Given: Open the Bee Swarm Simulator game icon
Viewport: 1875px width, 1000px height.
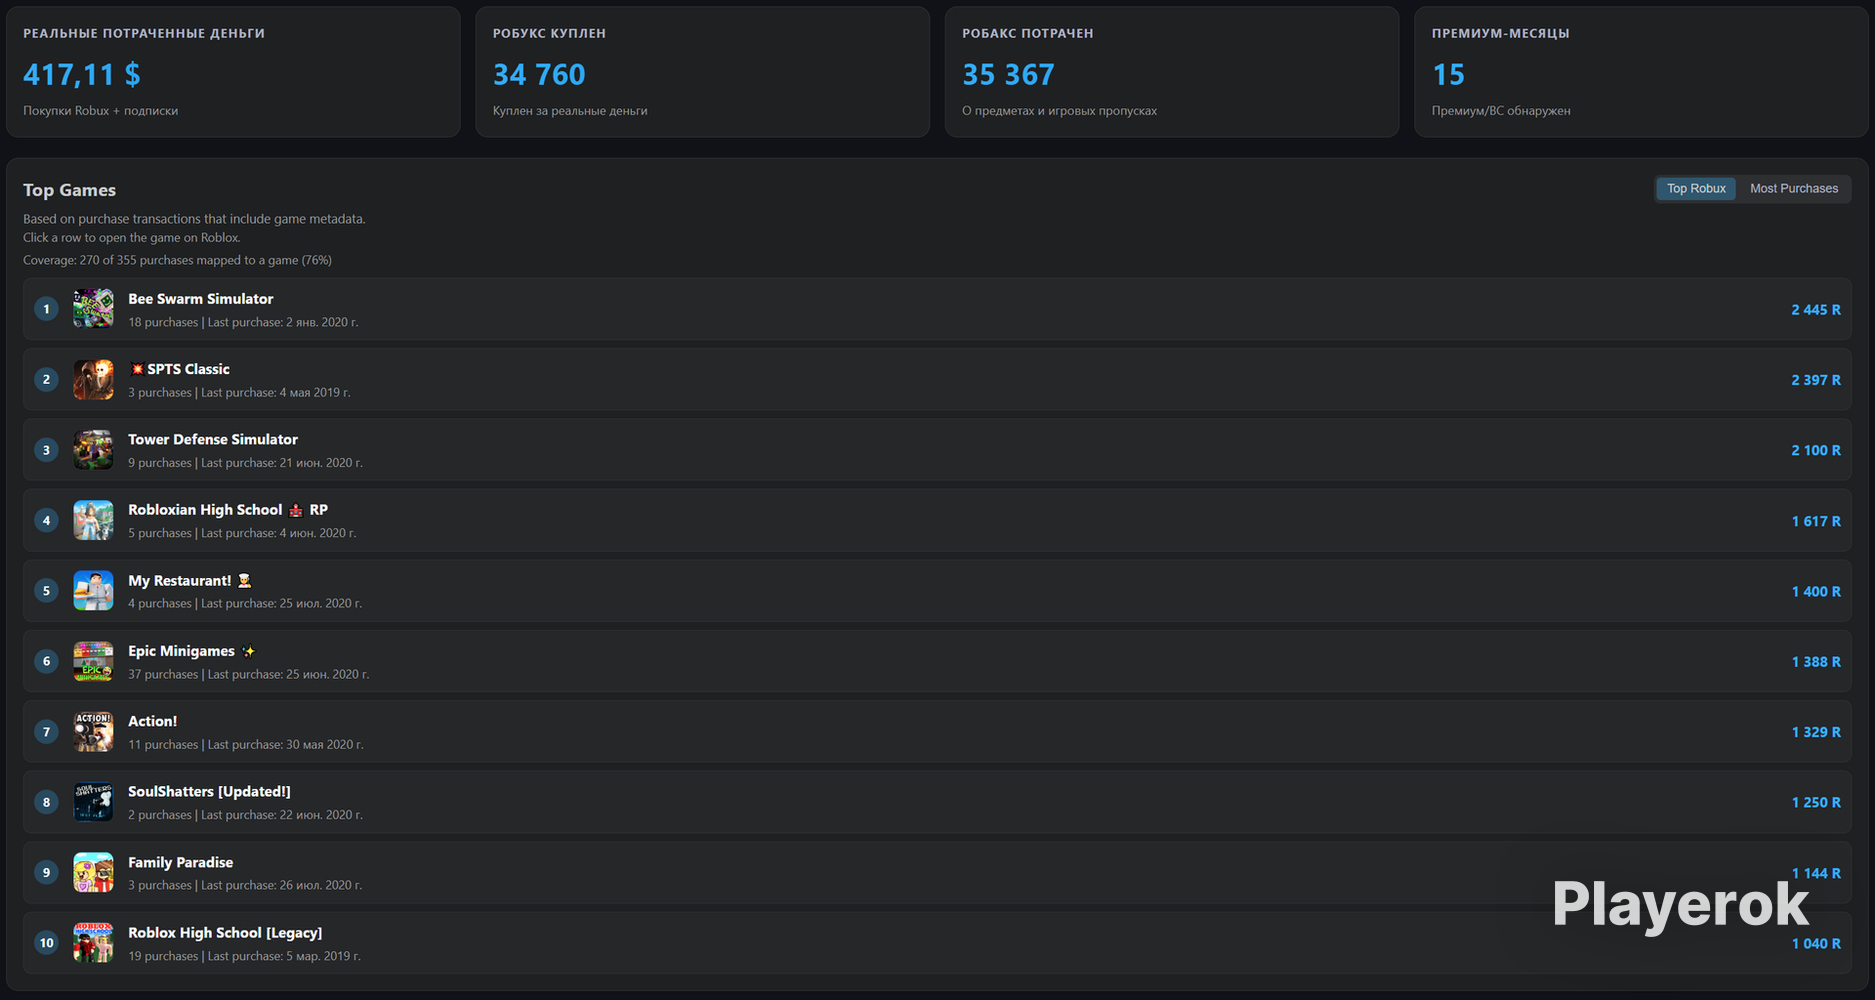Looking at the screenshot, I should point(93,309).
